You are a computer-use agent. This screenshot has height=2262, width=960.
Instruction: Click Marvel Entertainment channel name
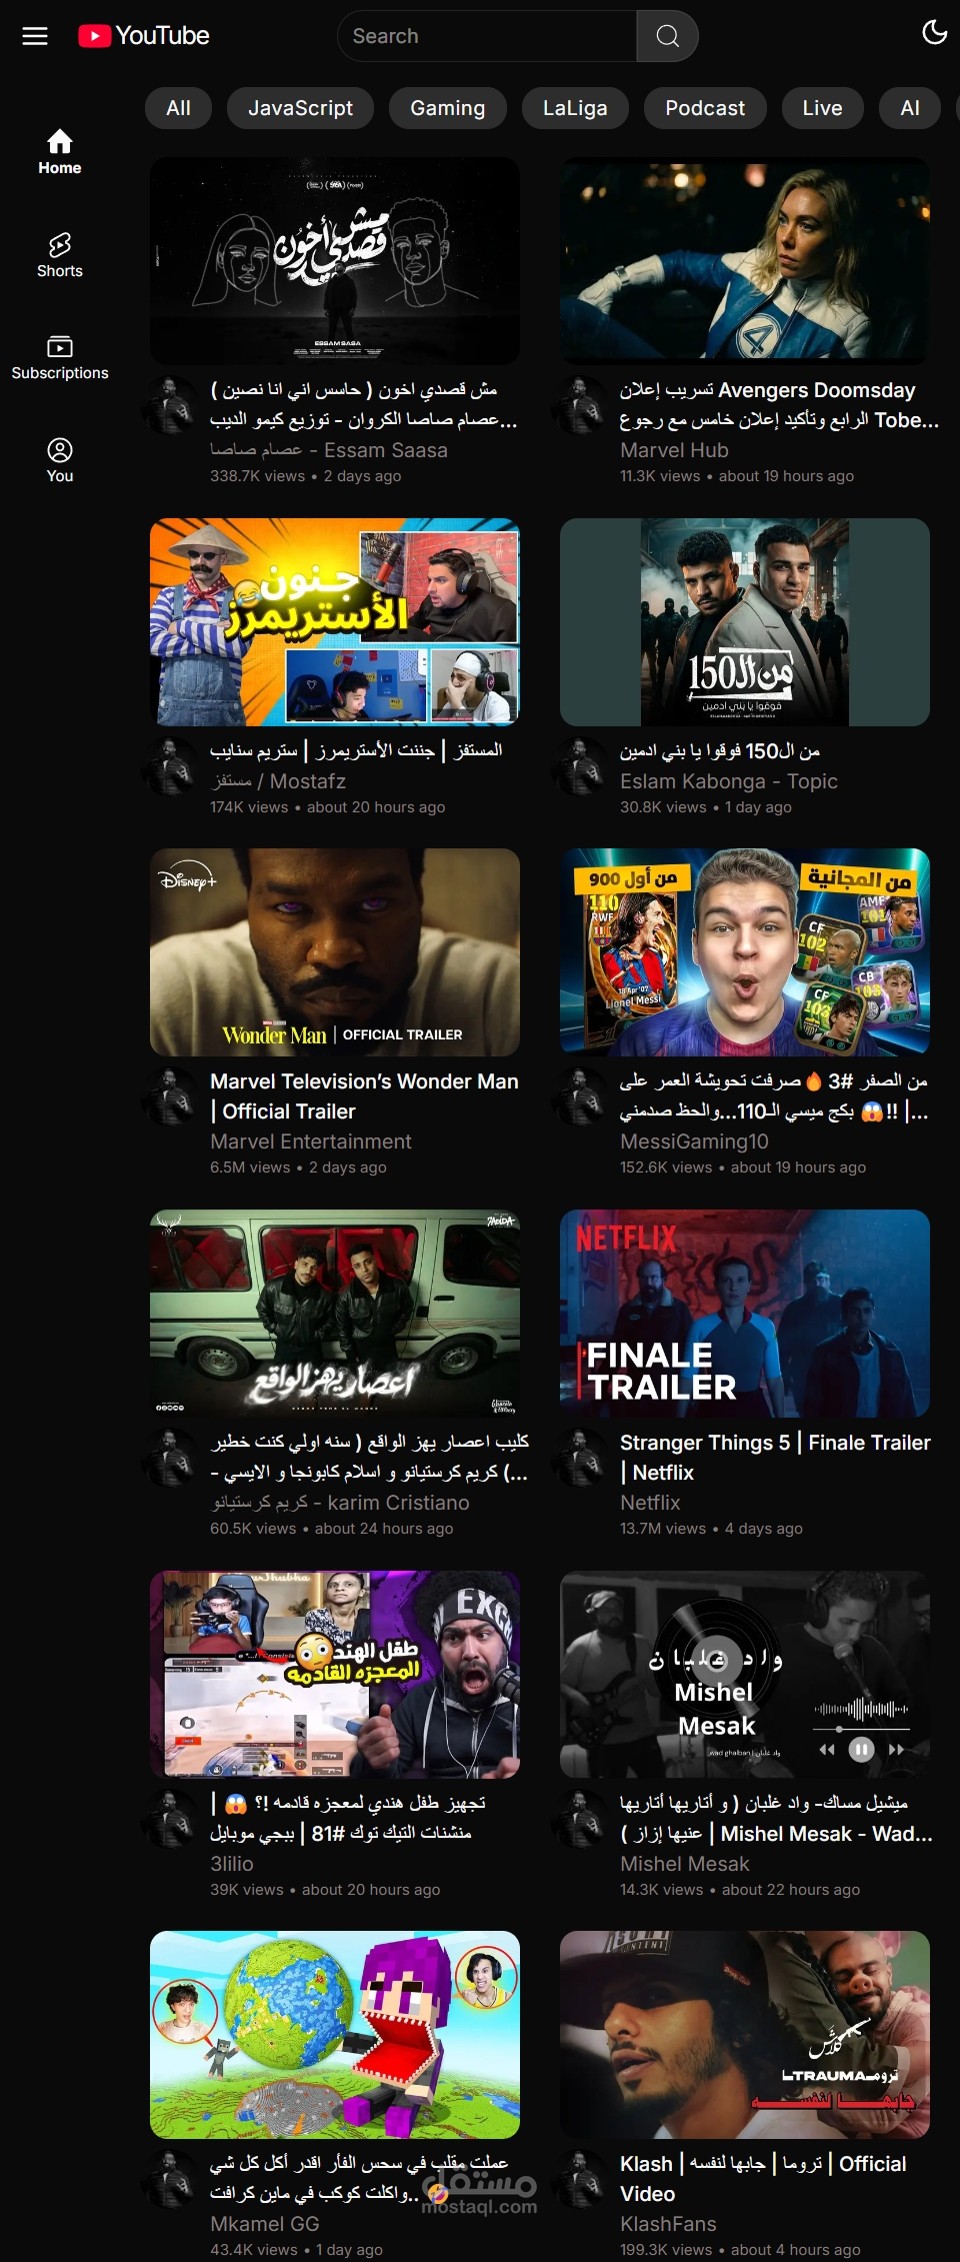pyautogui.click(x=311, y=1141)
